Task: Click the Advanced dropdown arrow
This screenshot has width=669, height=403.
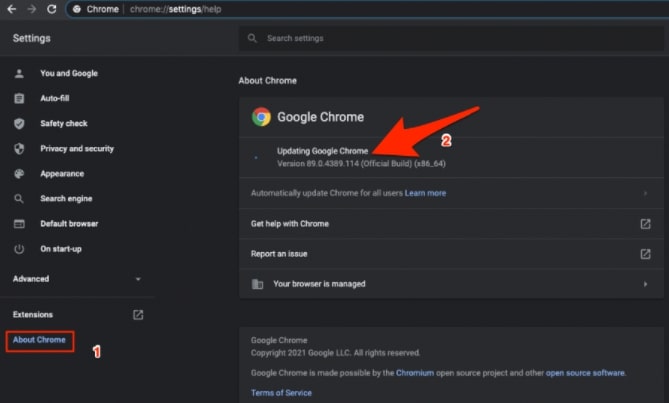Action: (x=138, y=279)
